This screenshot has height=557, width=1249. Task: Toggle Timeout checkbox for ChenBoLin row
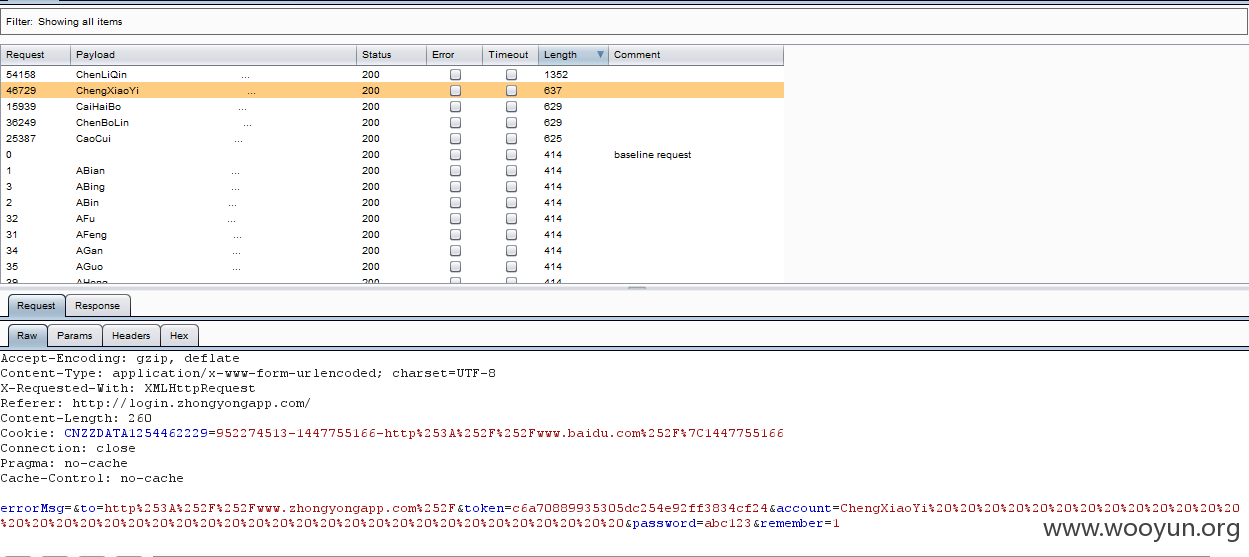(511, 123)
